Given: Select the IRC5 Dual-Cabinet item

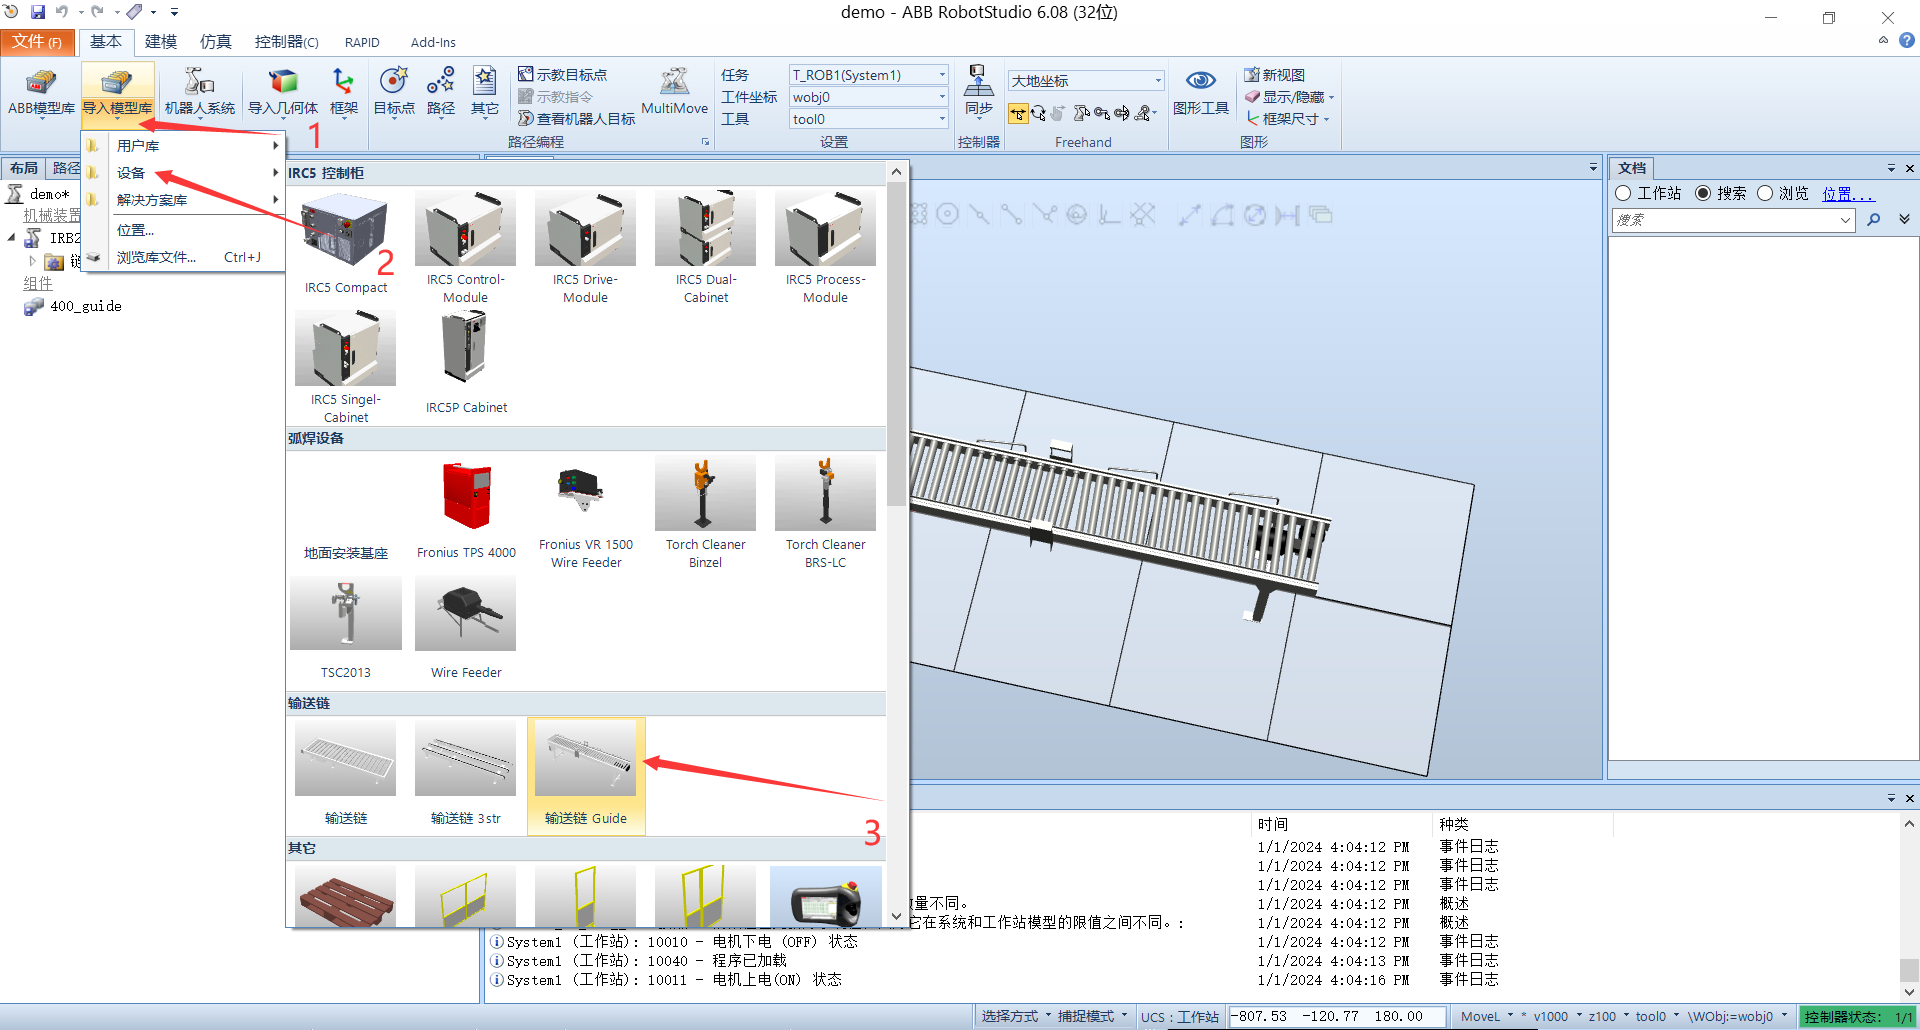Looking at the screenshot, I should pos(705,247).
